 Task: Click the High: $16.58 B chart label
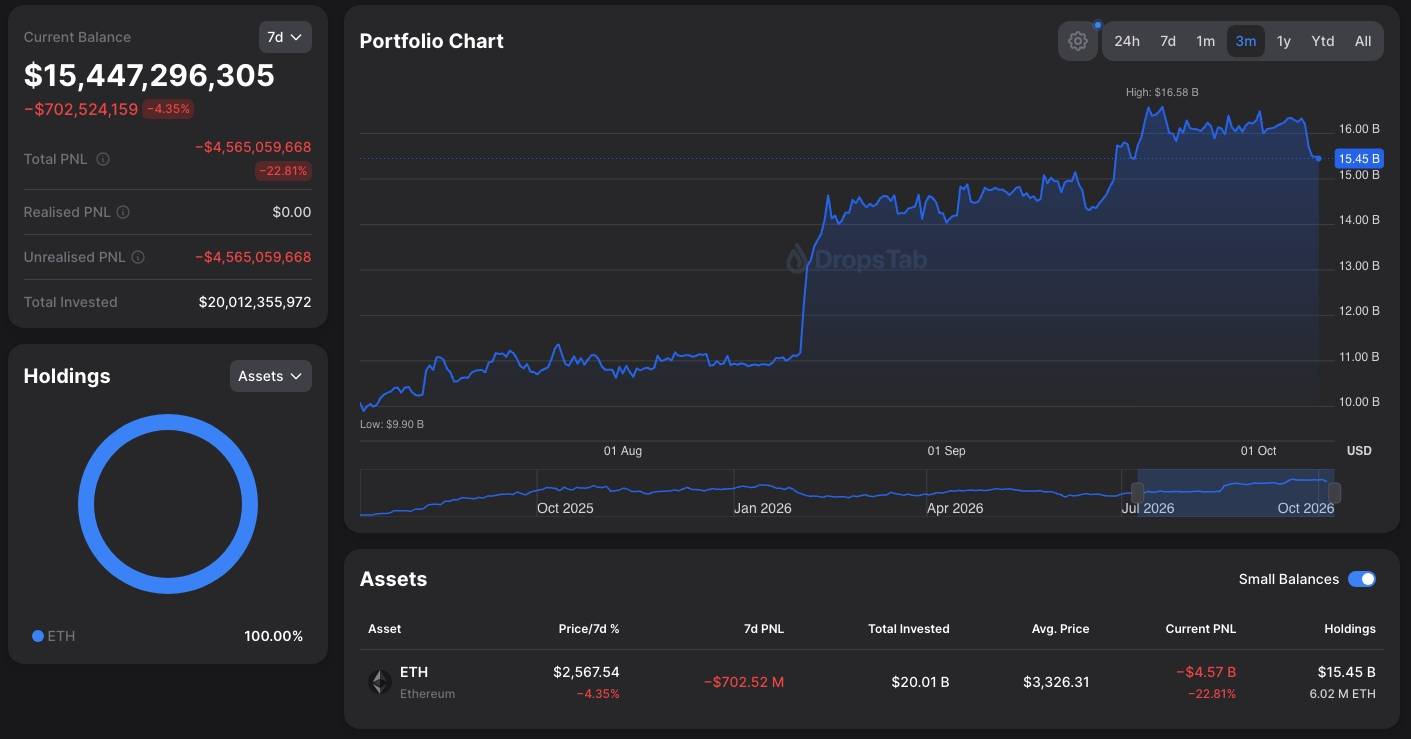point(1162,92)
